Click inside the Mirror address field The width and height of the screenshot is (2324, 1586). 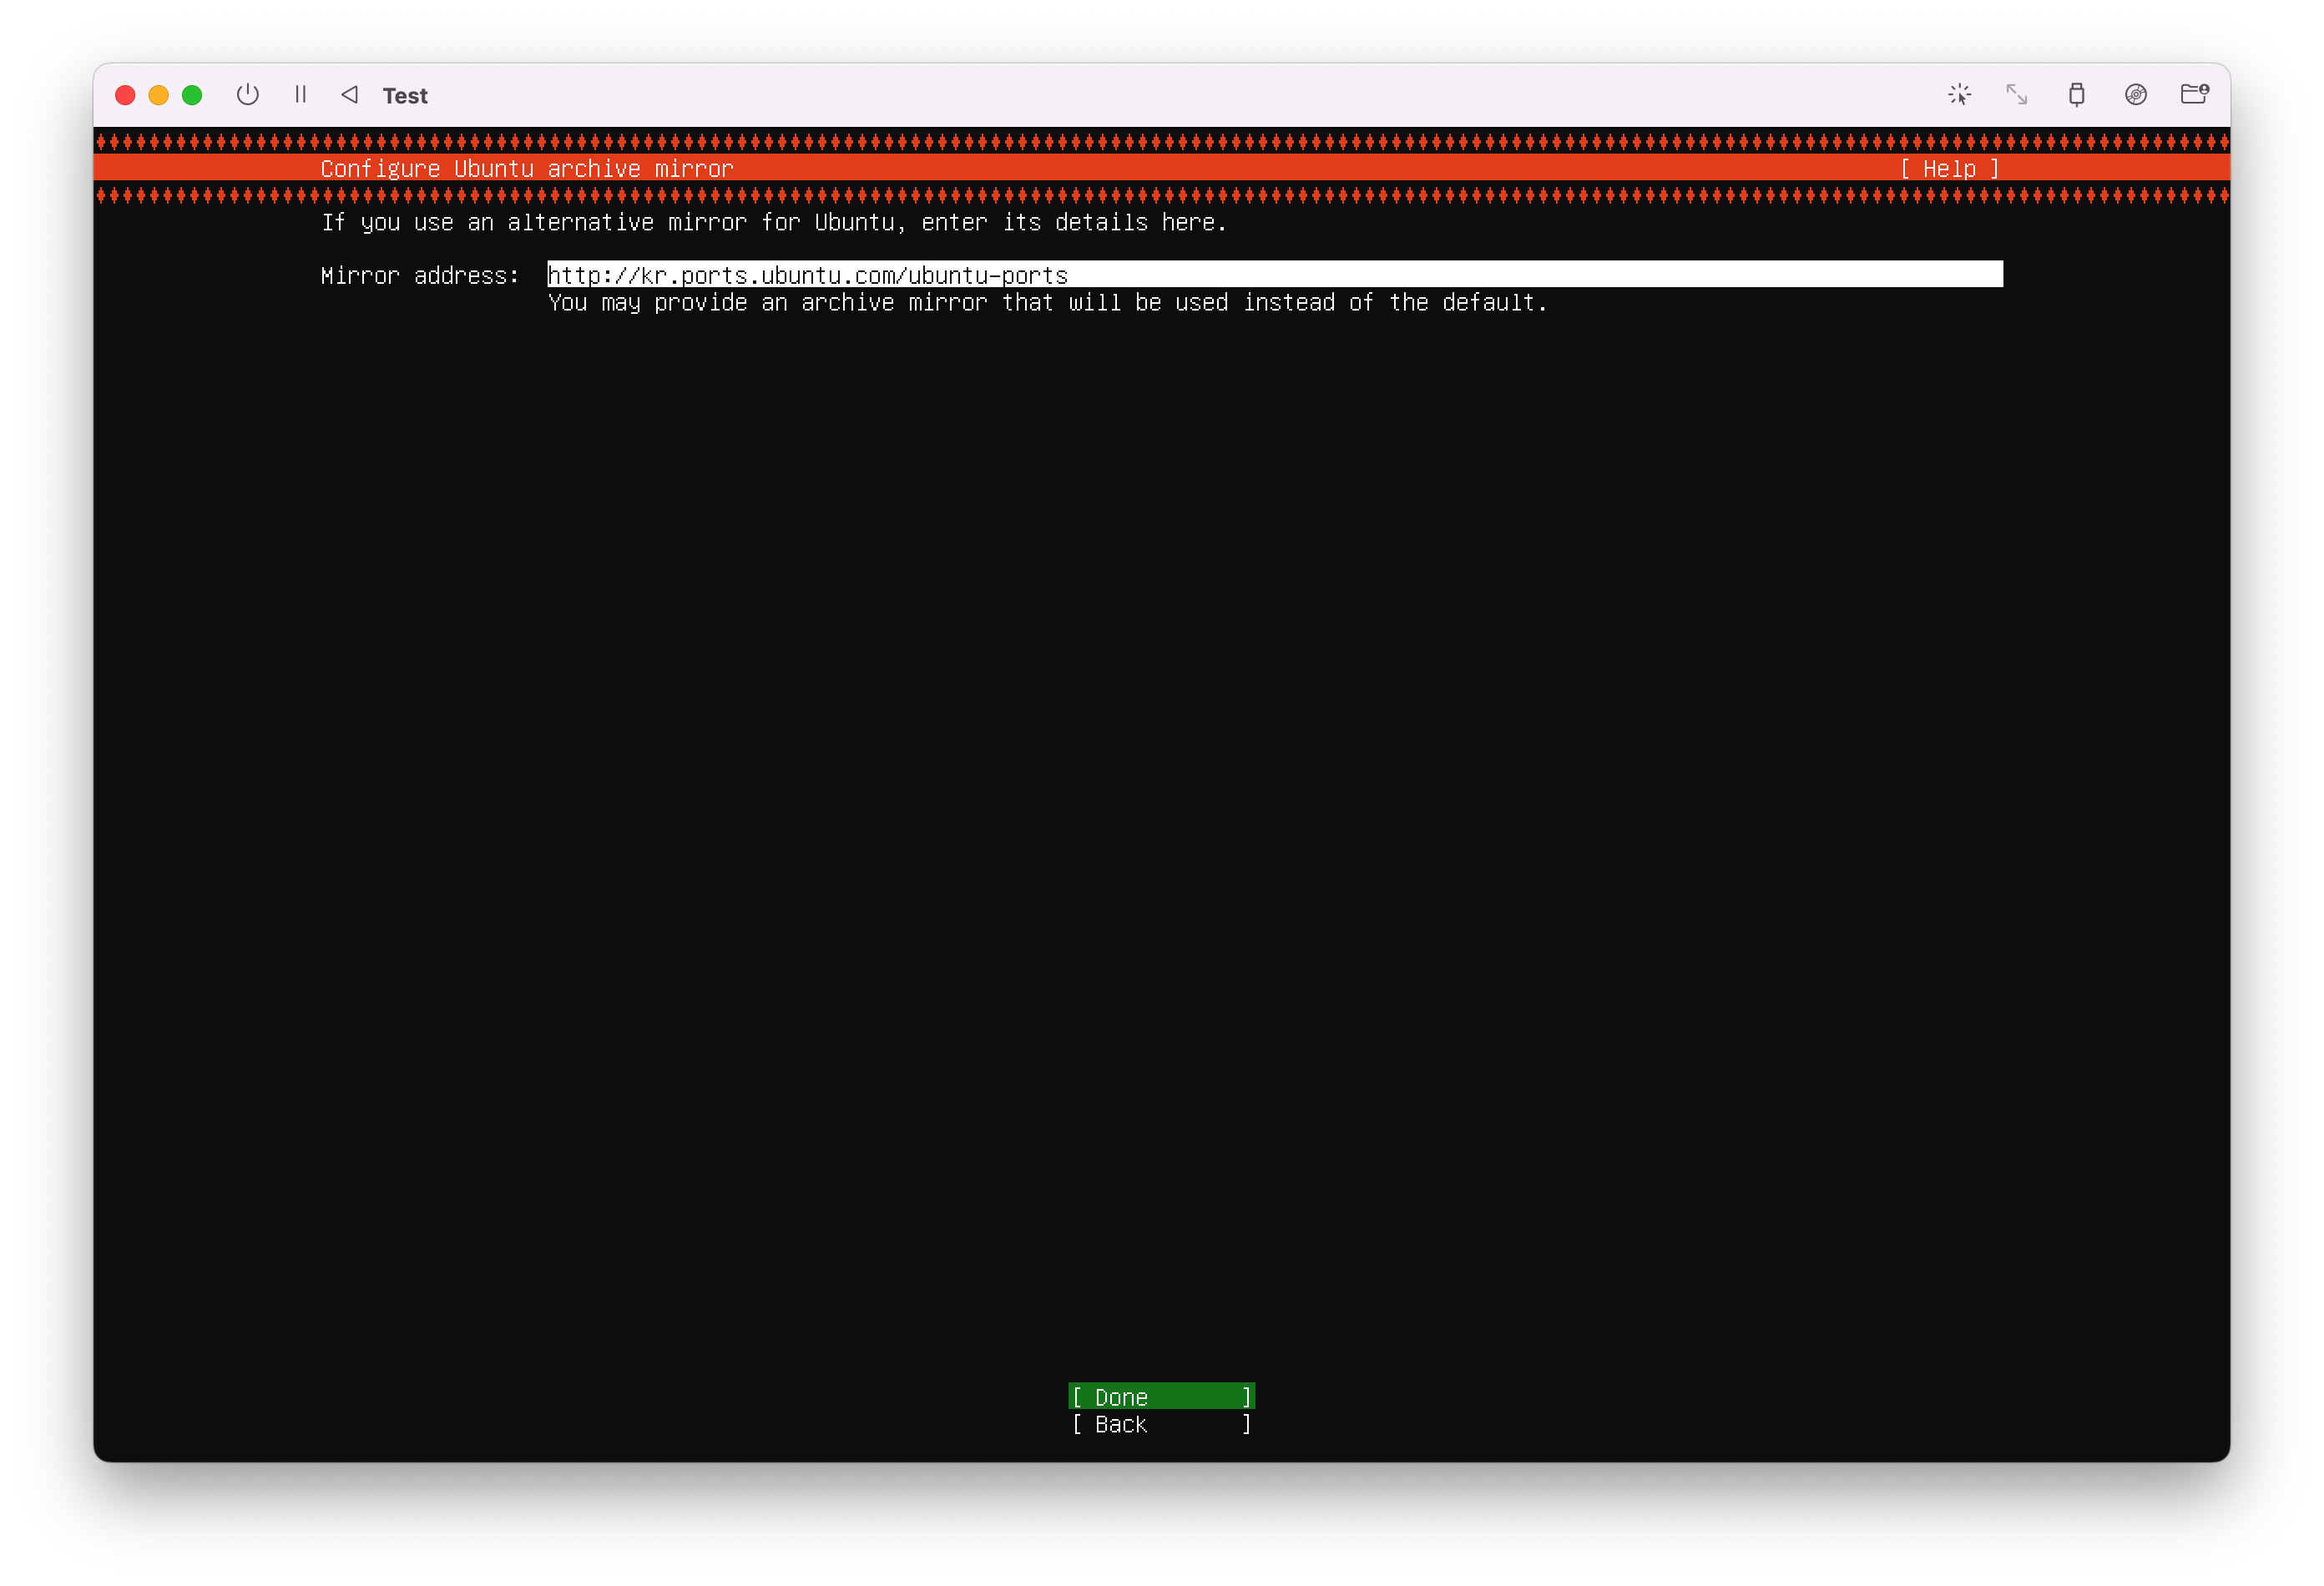[1274, 275]
